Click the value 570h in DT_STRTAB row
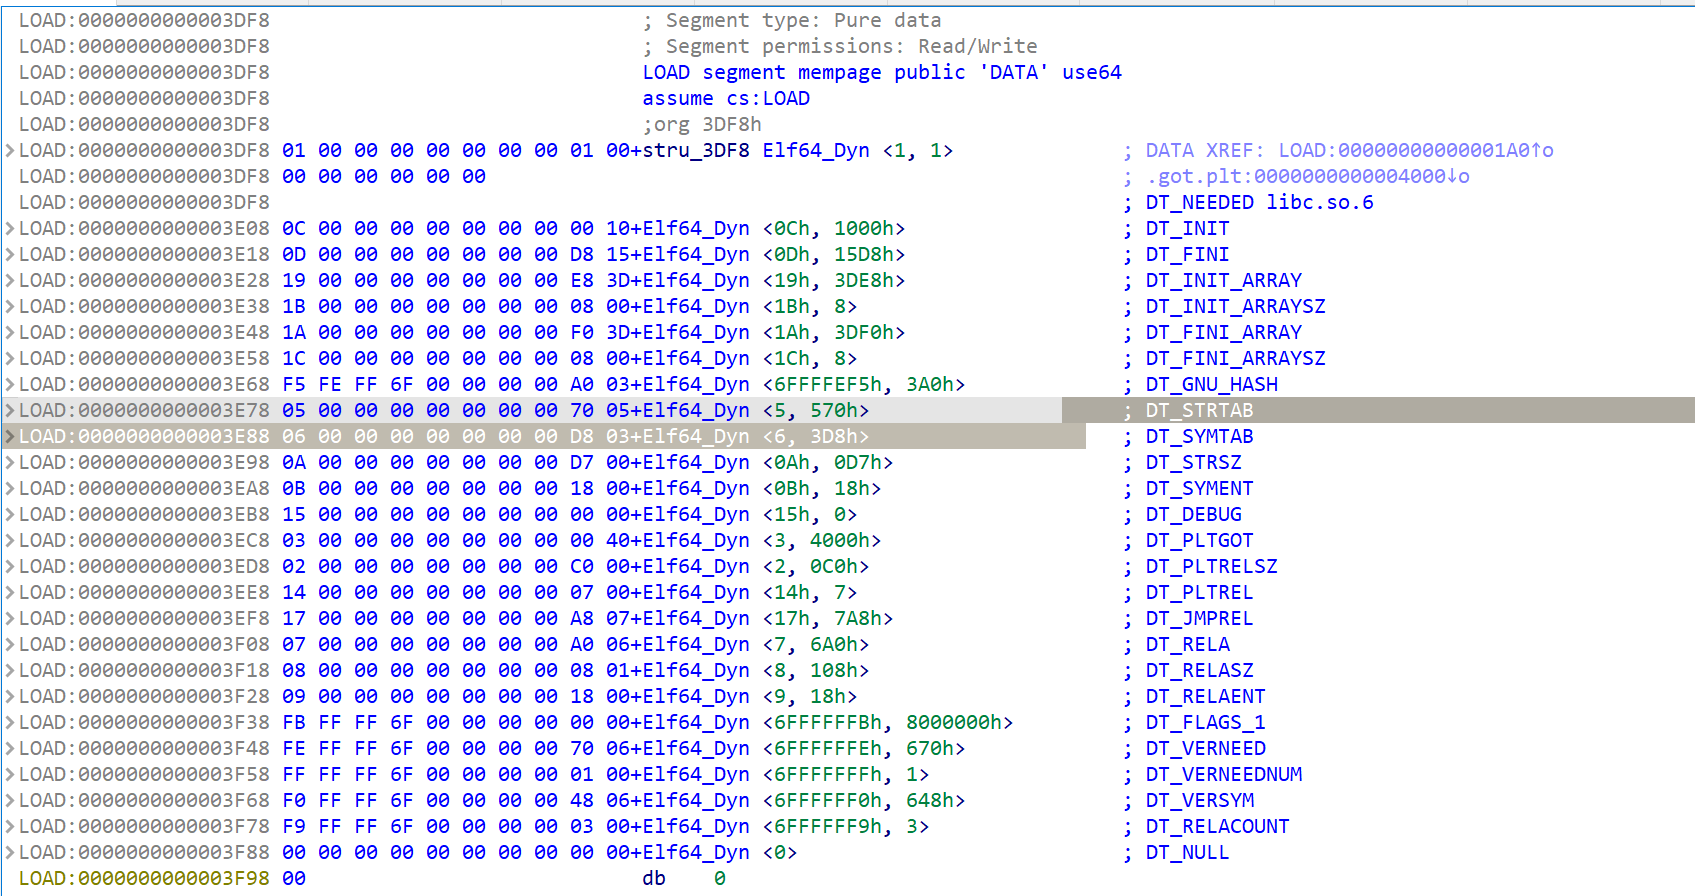The width and height of the screenshot is (1695, 896). click(833, 410)
